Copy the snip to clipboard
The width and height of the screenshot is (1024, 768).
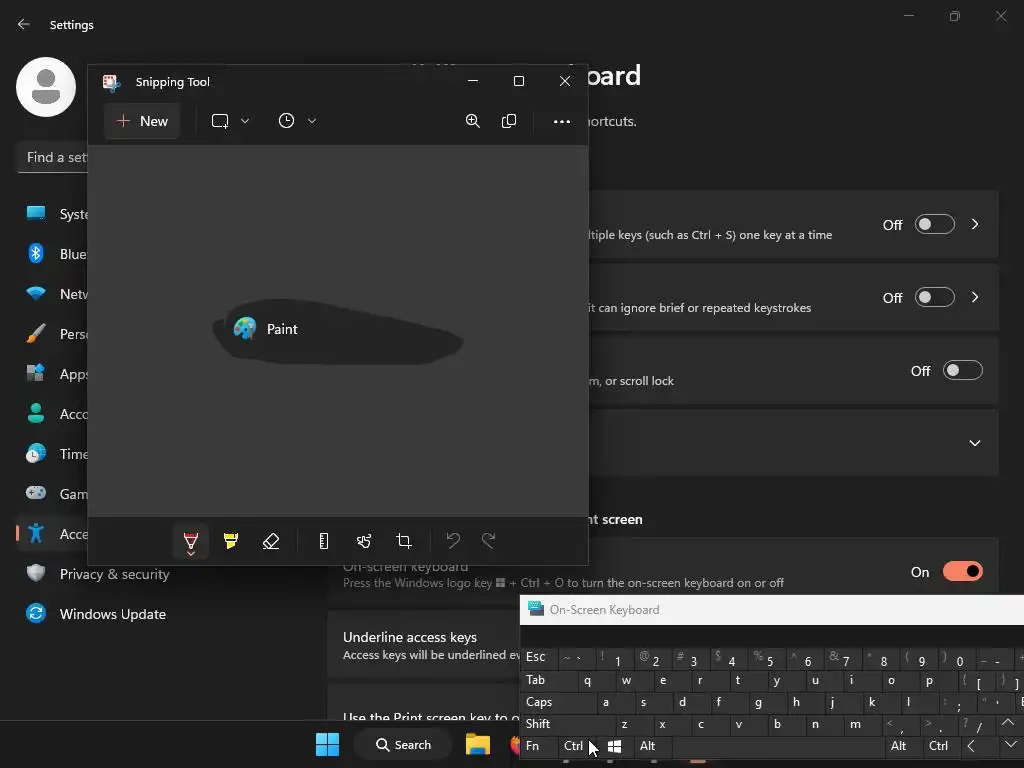click(x=509, y=121)
